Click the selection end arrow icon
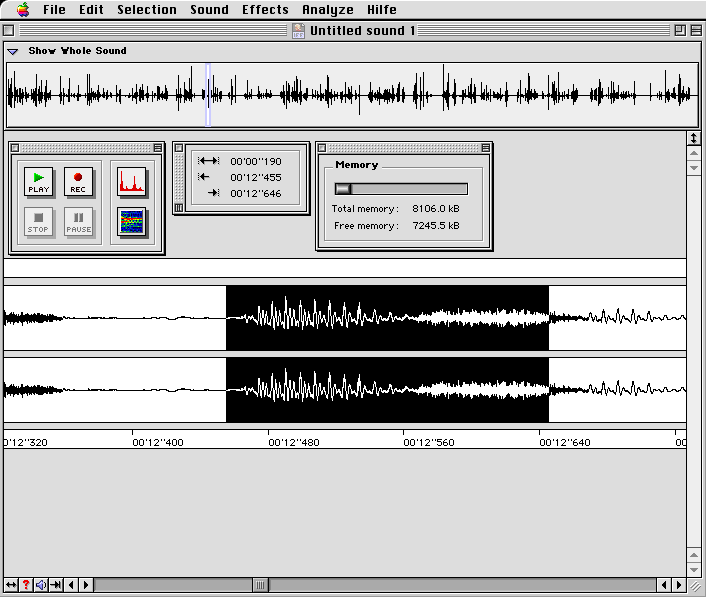The width and height of the screenshot is (706, 597). pos(213,193)
